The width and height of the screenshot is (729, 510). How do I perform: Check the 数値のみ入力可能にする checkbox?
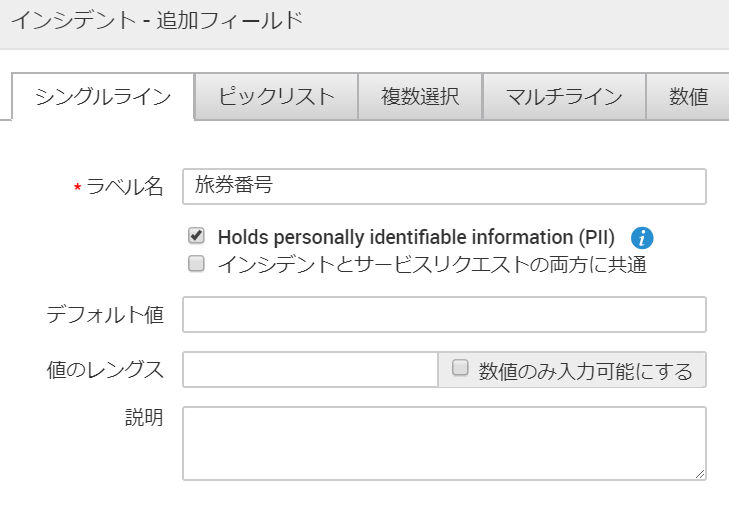[460, 368]
